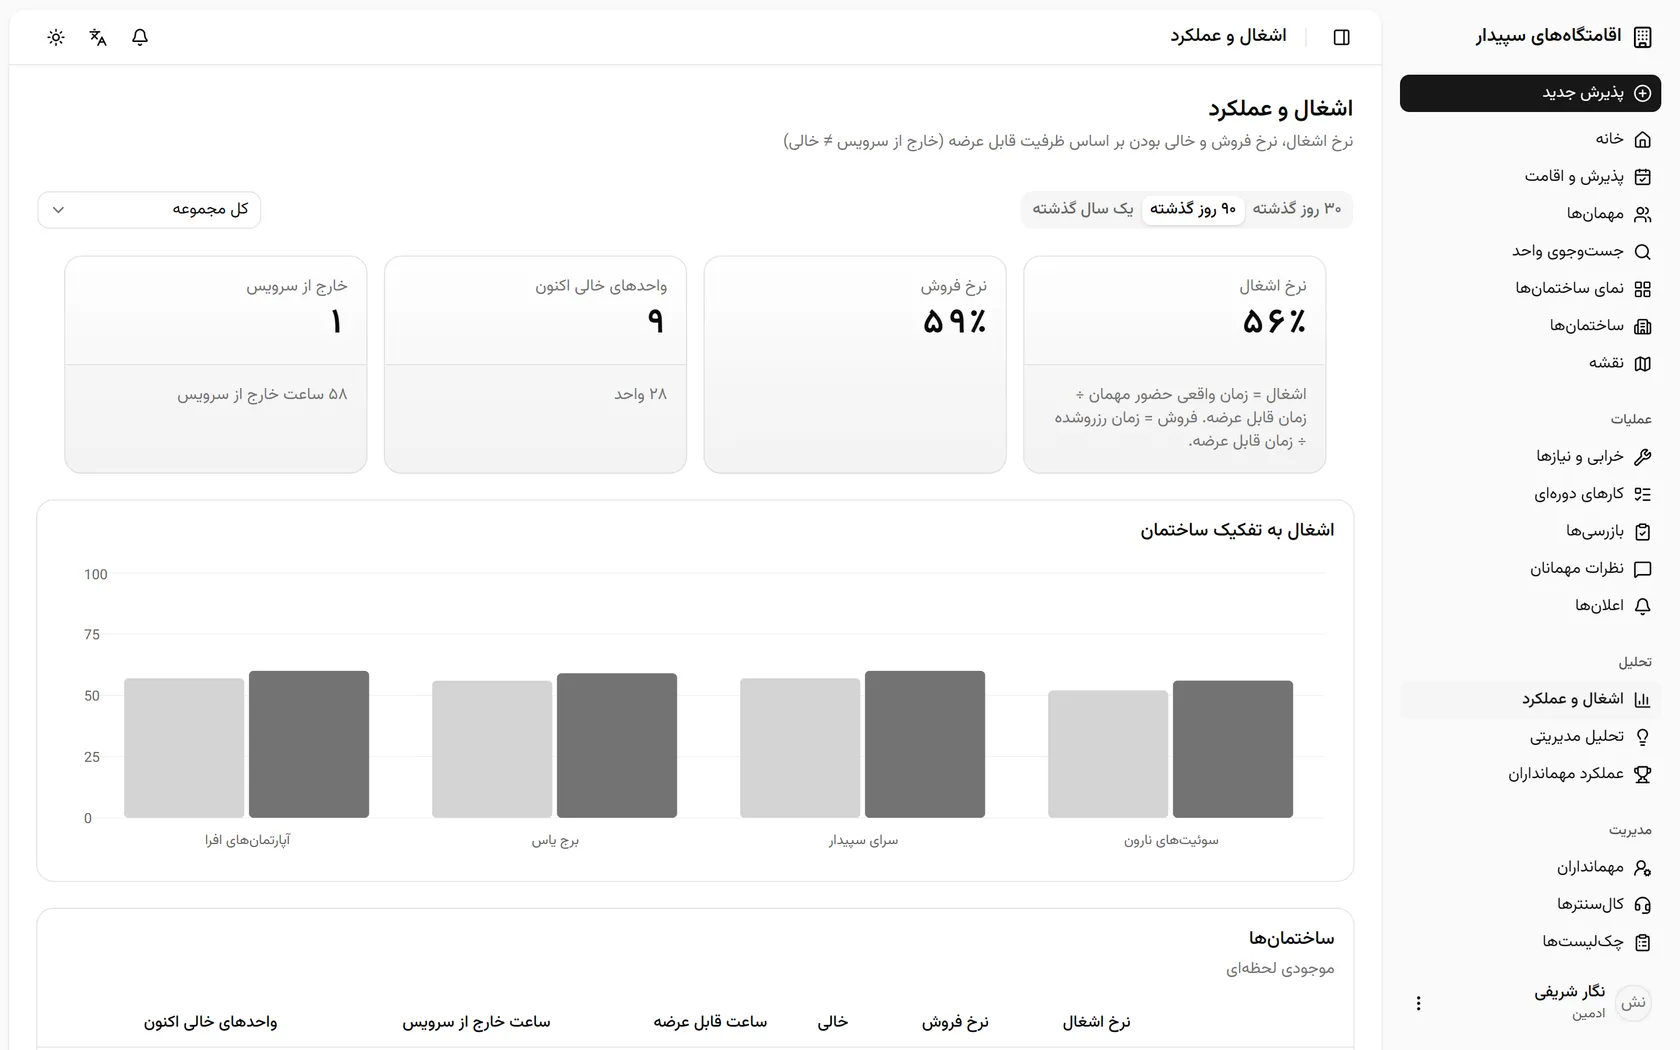
Task: Click the speech bubble icon for نظرات مهمانان
Action: coord(1642,569)
